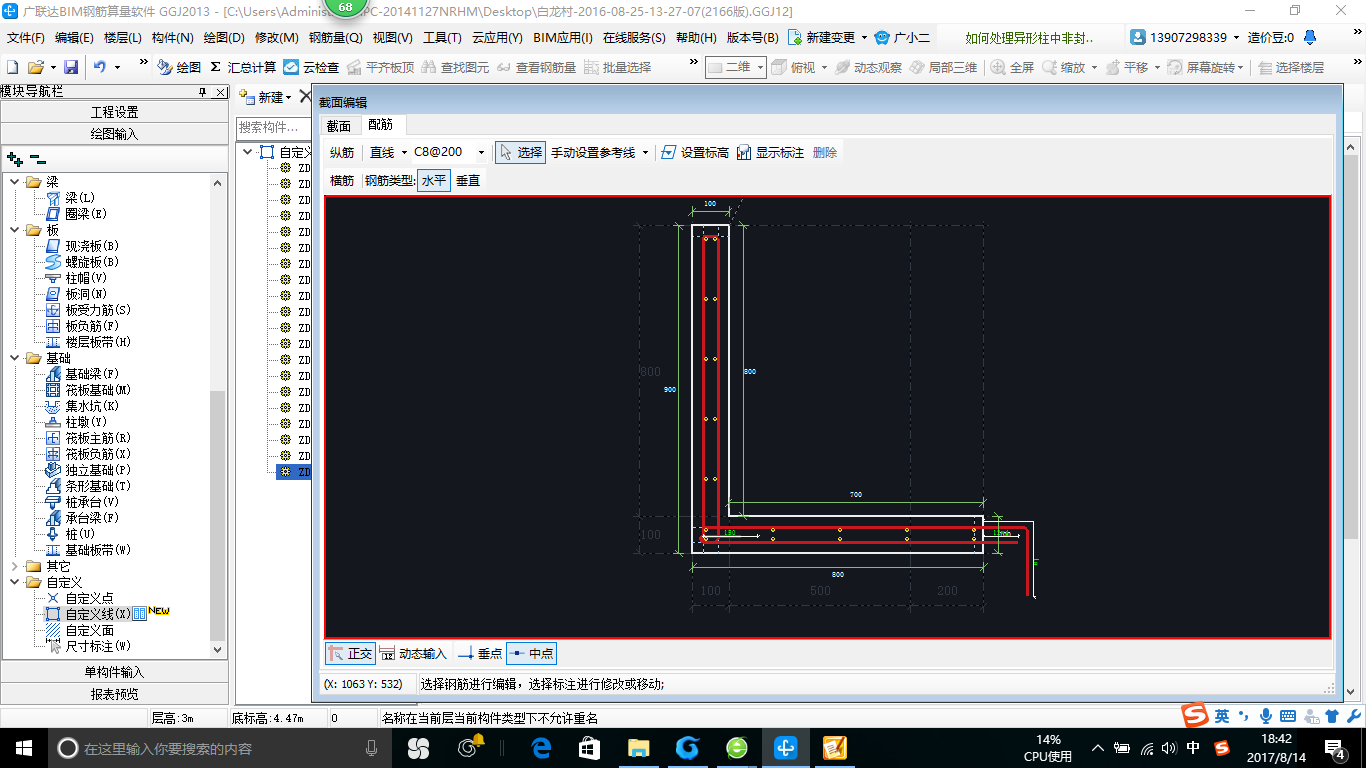This screenshot has width=1366, height=768.
Task: Click 全屏 fullscreen tool
Action: click(1013, 67)
